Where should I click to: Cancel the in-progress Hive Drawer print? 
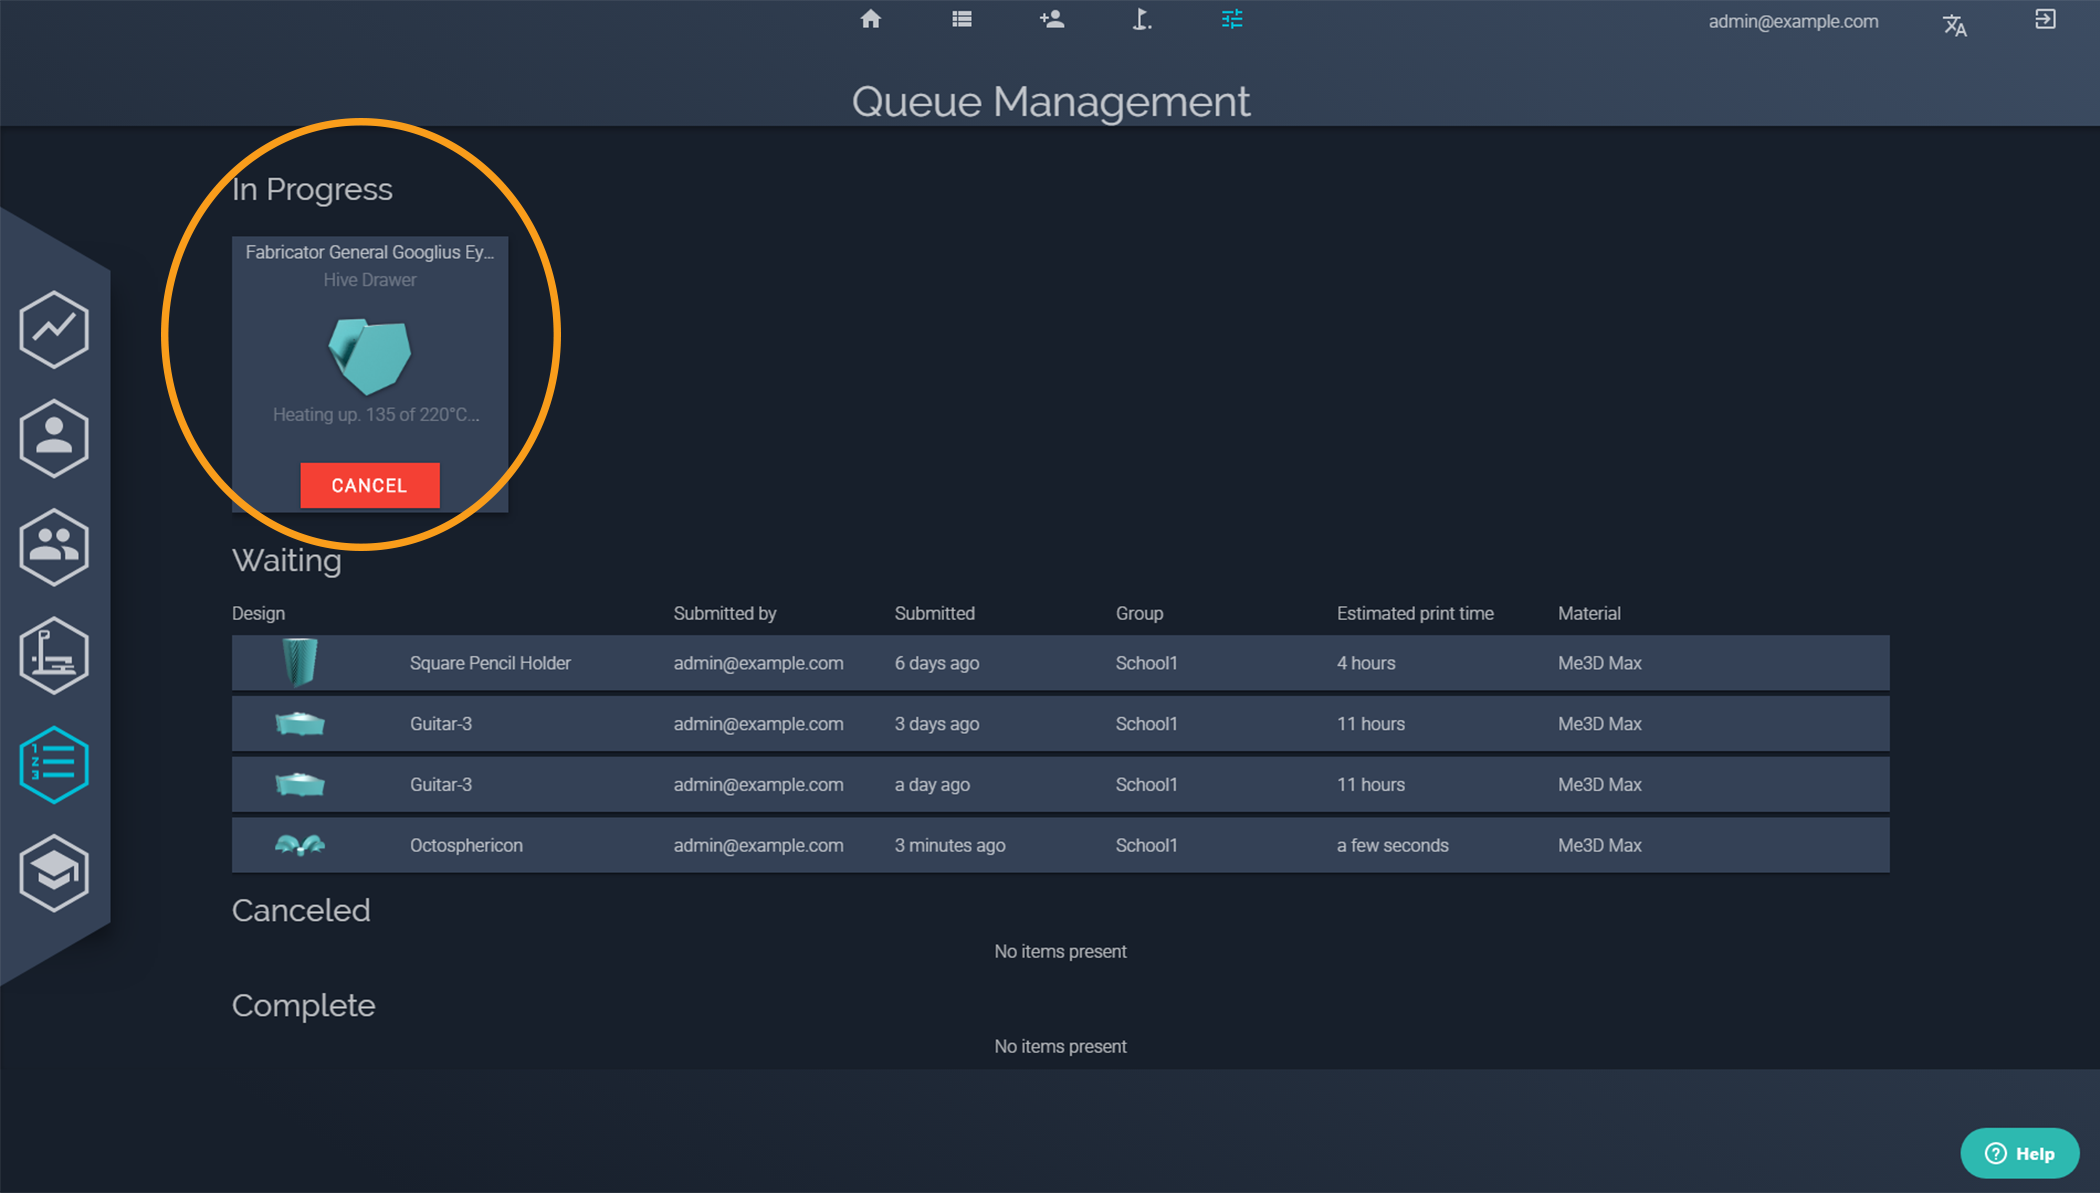[x=368, y=483]
